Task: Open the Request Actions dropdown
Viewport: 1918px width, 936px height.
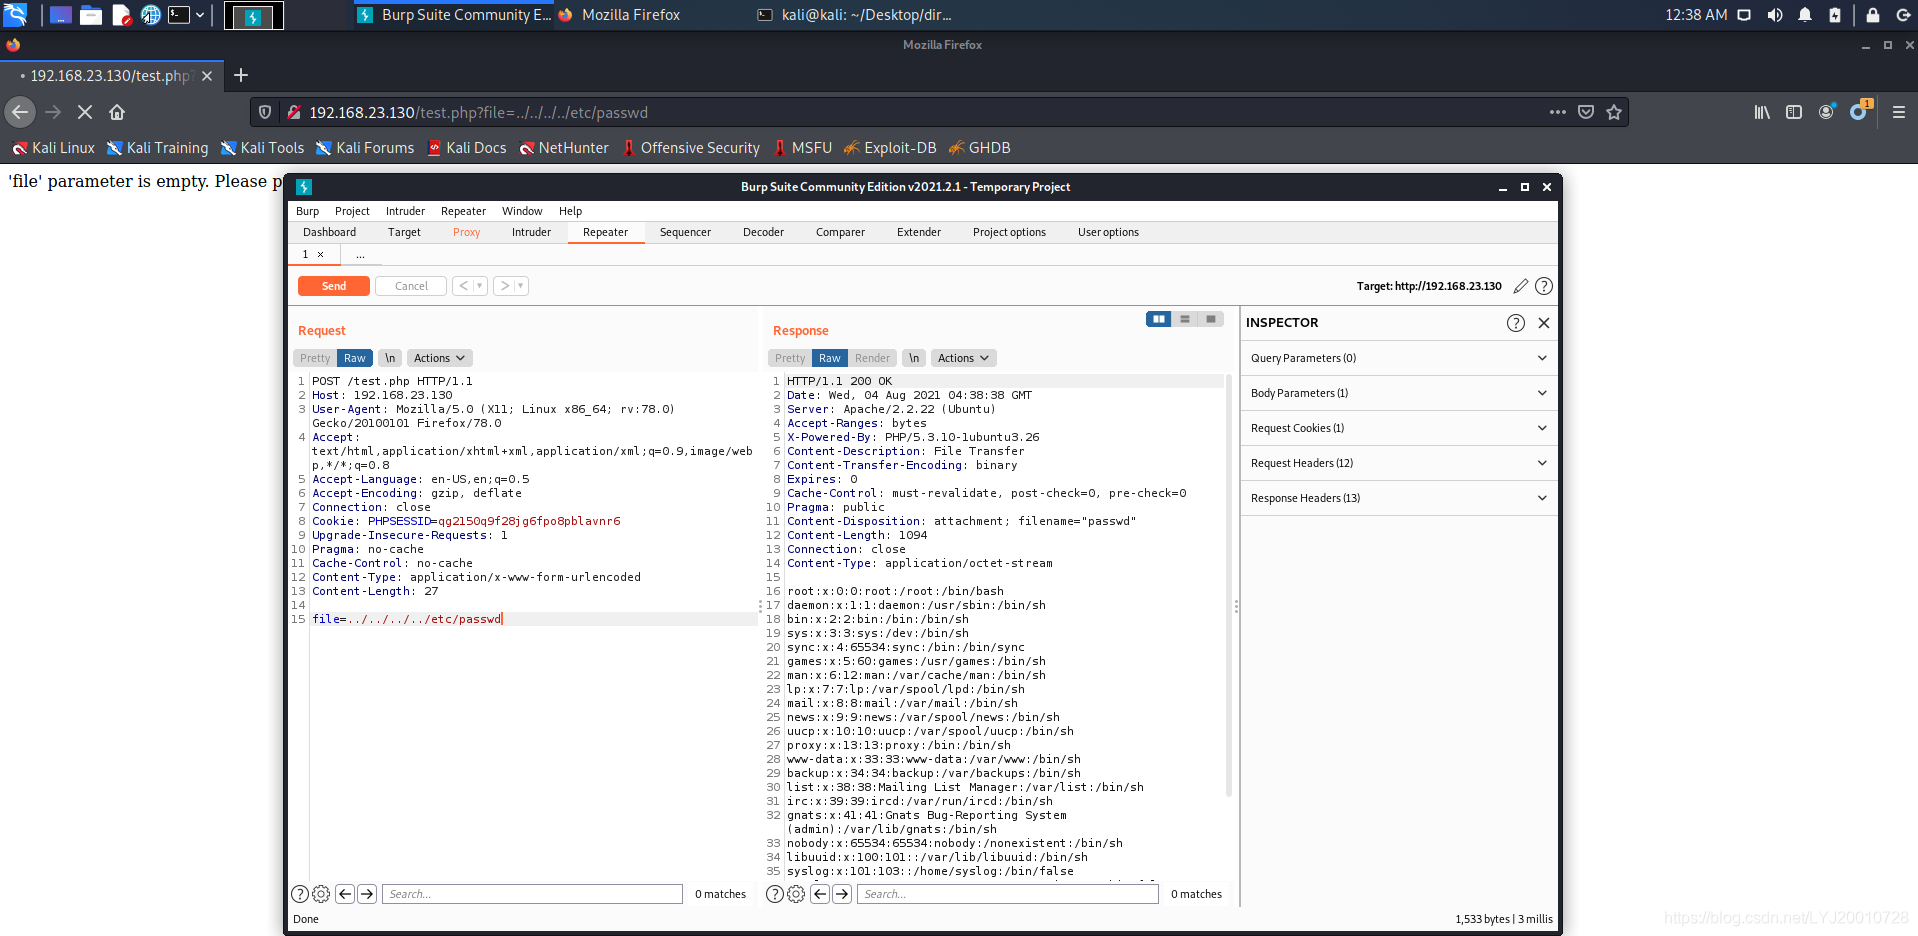Action: (x=440, y=358)
